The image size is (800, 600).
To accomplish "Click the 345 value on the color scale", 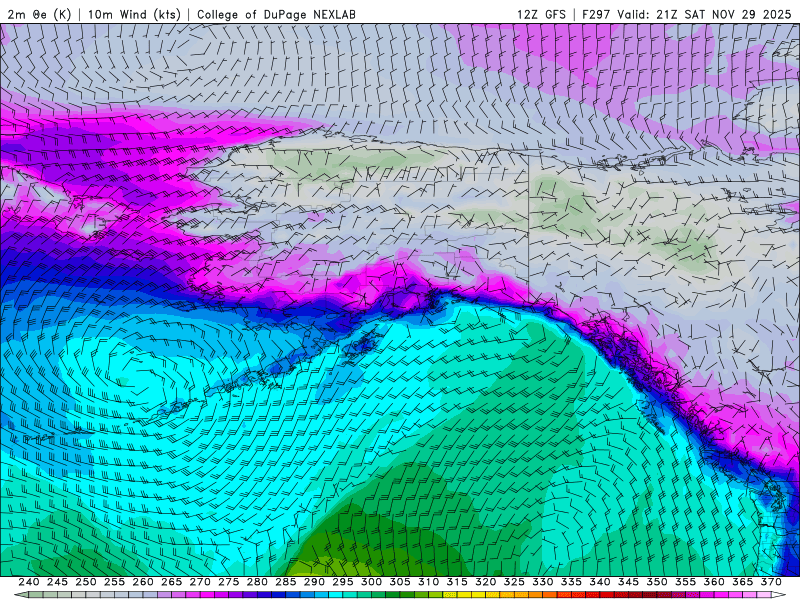I will [x=629, y=582].
